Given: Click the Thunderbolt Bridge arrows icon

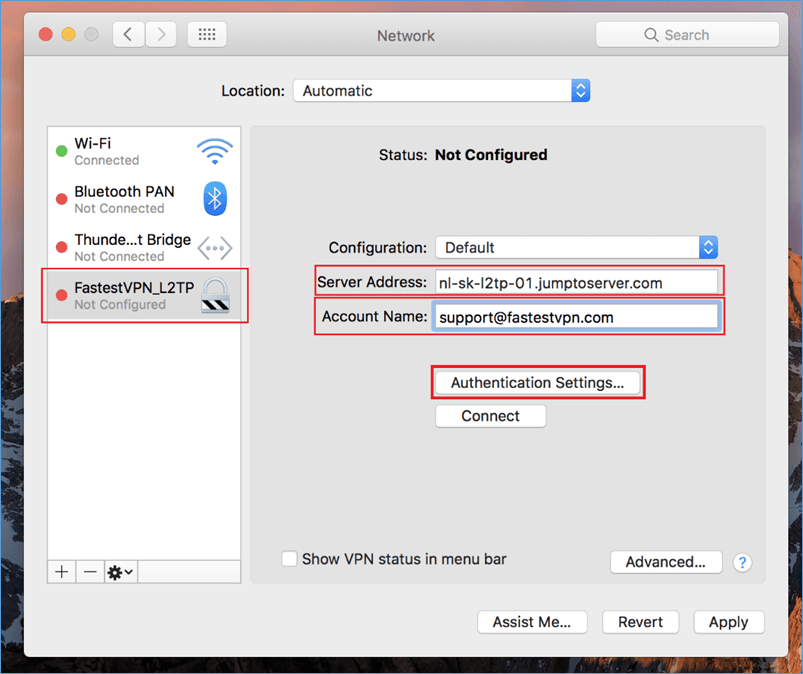Looking at the screenshot, I should 215,248.
